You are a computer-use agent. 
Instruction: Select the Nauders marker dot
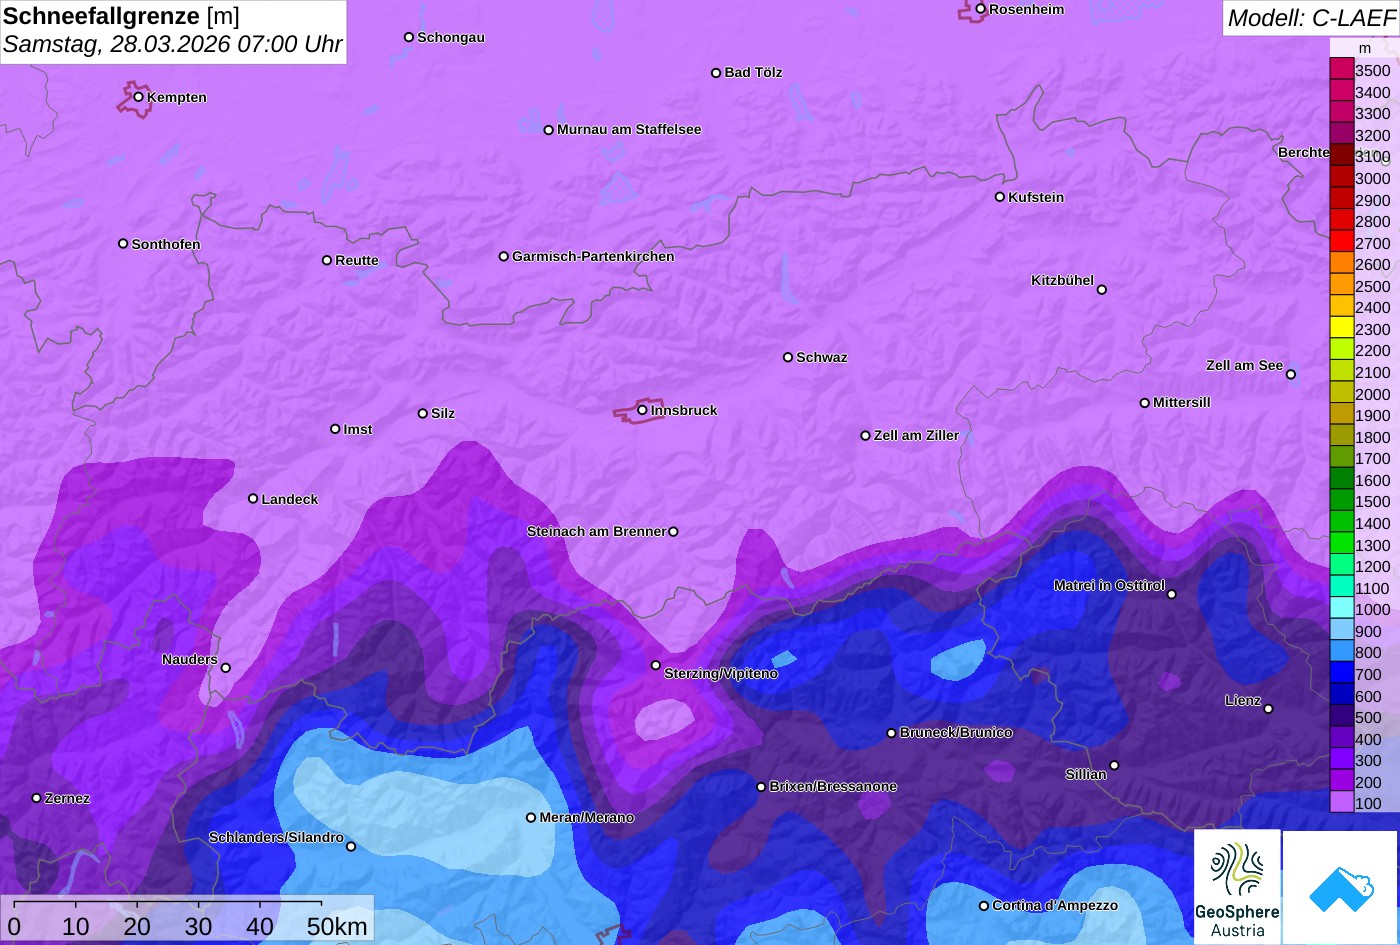point(226,668)
